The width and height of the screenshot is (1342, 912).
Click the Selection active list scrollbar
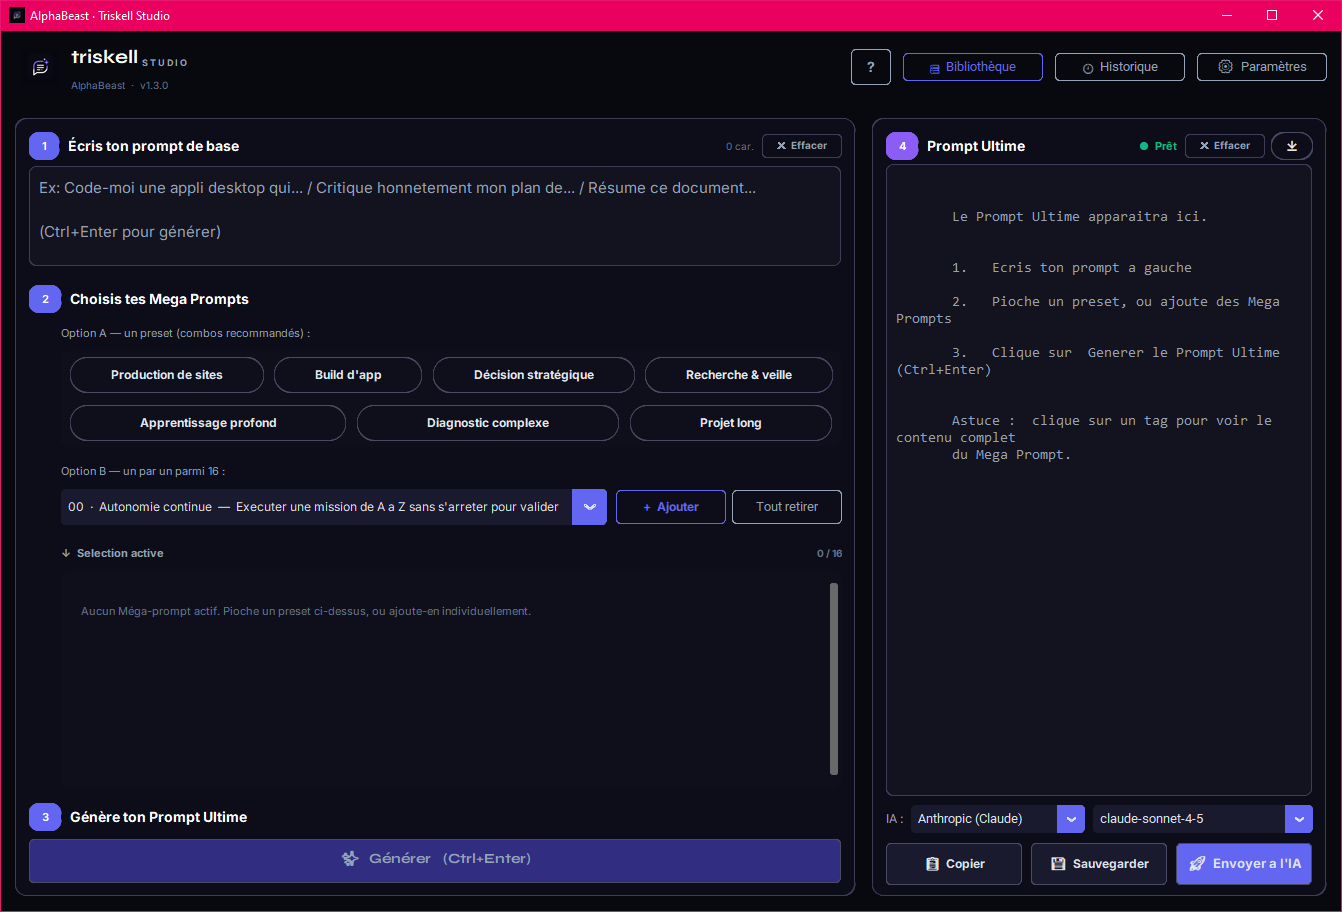(x=834, y=679)
